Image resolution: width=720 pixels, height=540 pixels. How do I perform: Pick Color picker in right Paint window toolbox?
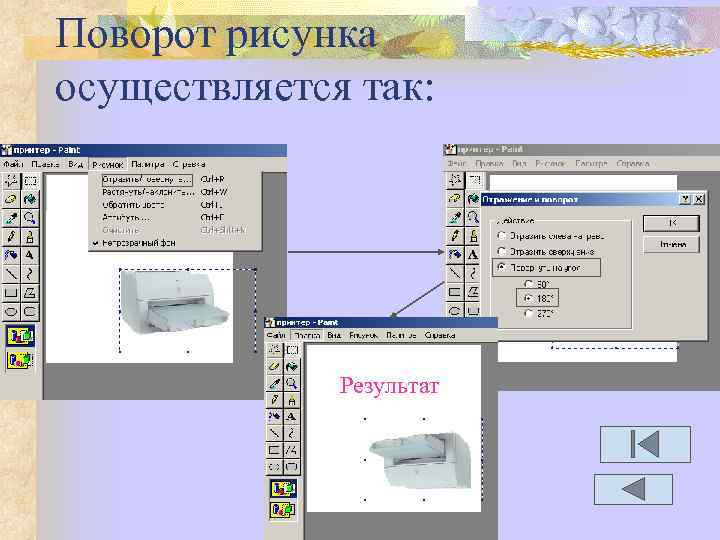click(x=455, y=217)
